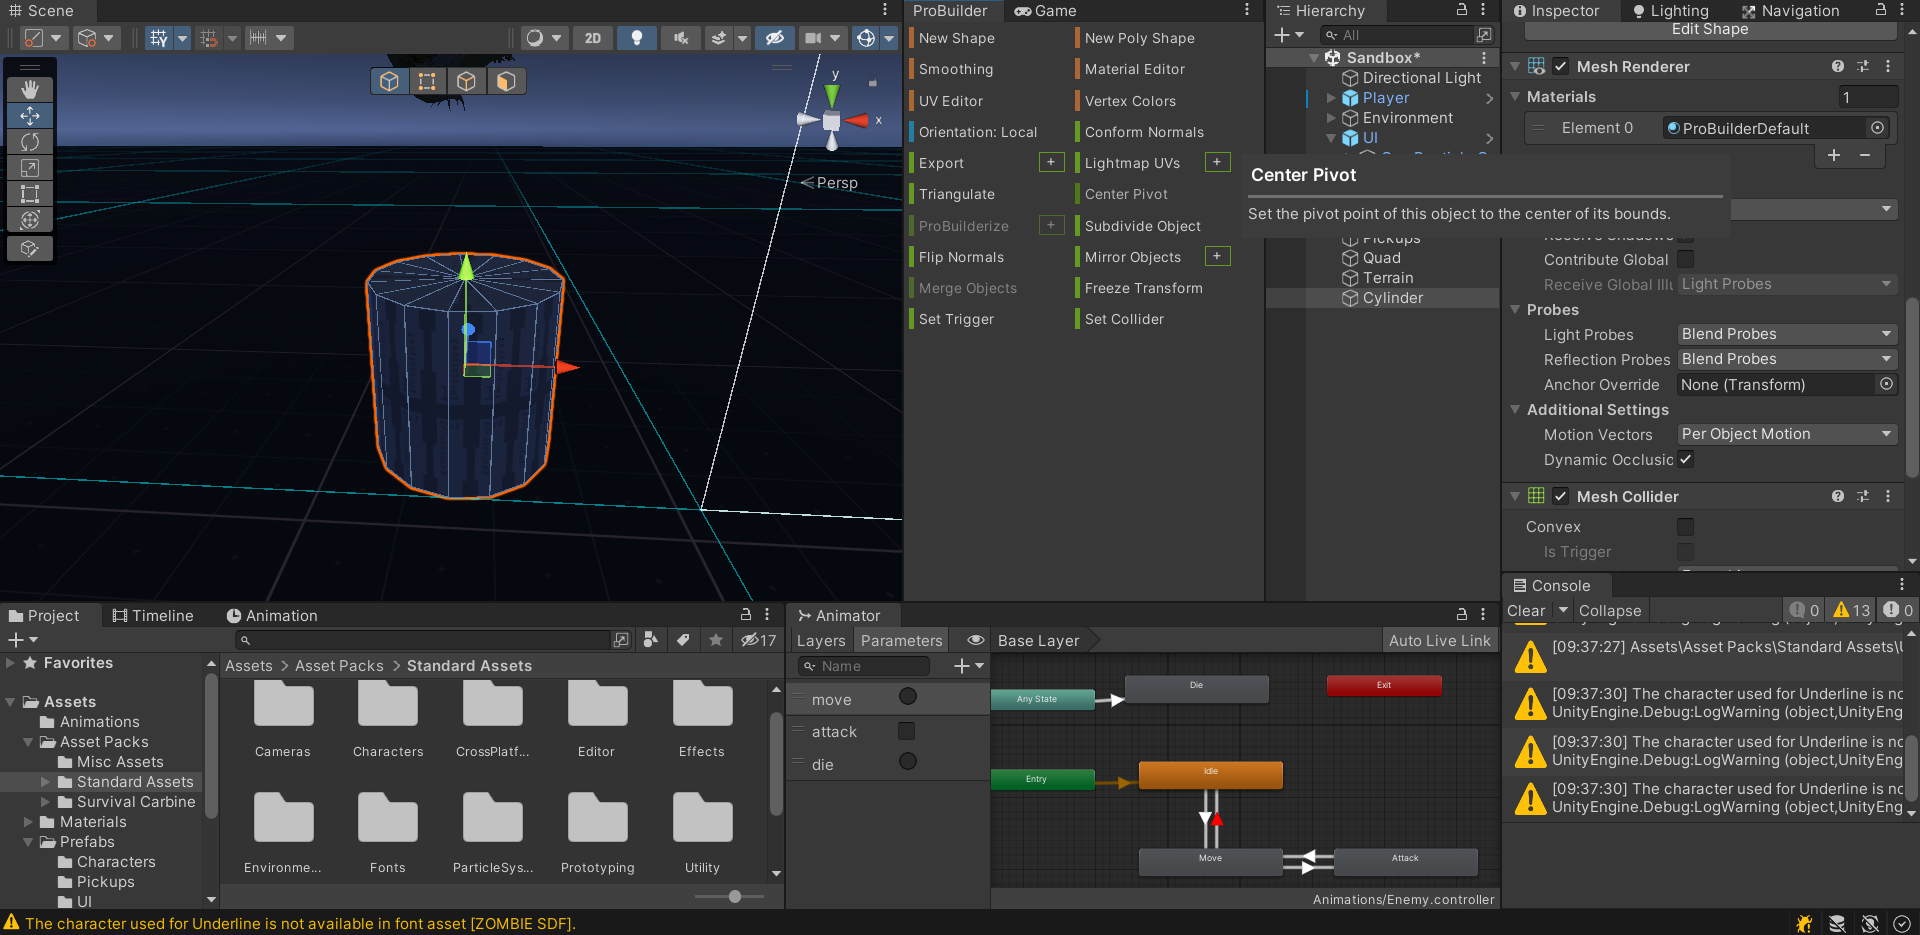Select the Hand tool in scene toolbar
The width and height of the screenshot is (1920, 935).
(30, 90)
